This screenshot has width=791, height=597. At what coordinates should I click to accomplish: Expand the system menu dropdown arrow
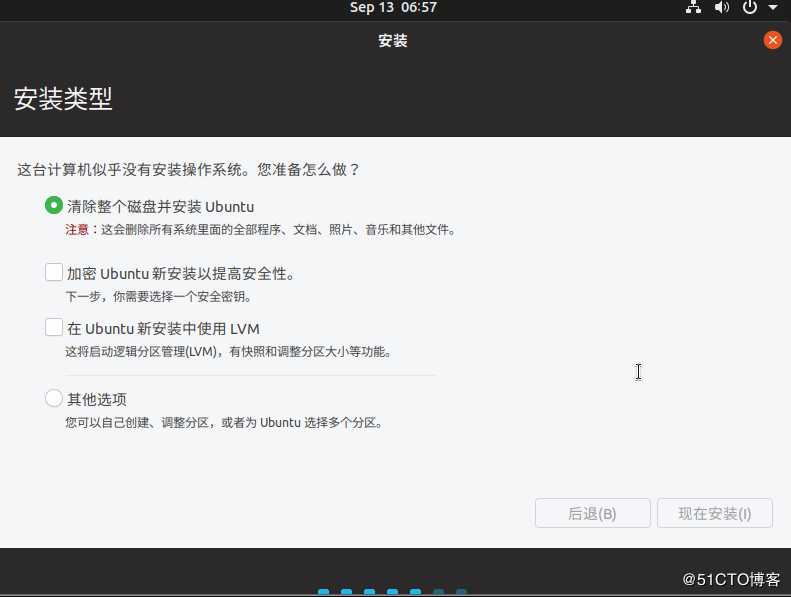coord(773,8)
